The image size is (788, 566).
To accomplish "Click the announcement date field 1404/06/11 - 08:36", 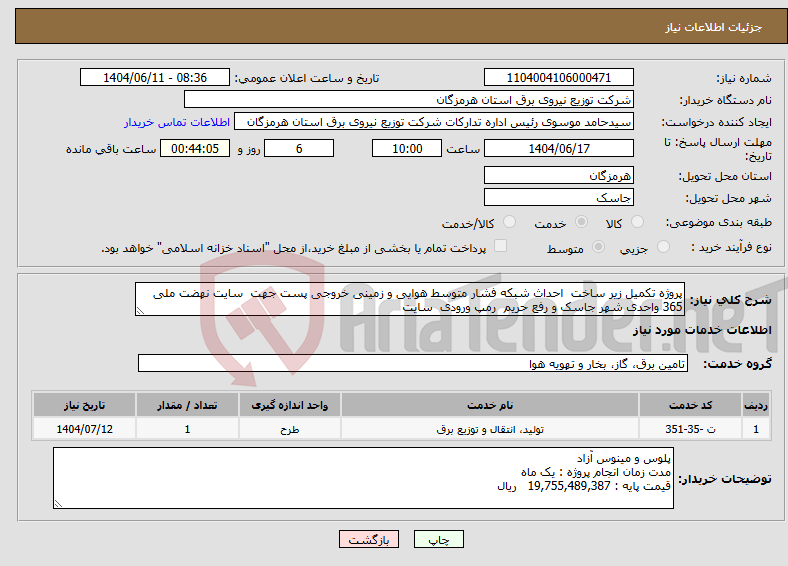I will (155, 77).
